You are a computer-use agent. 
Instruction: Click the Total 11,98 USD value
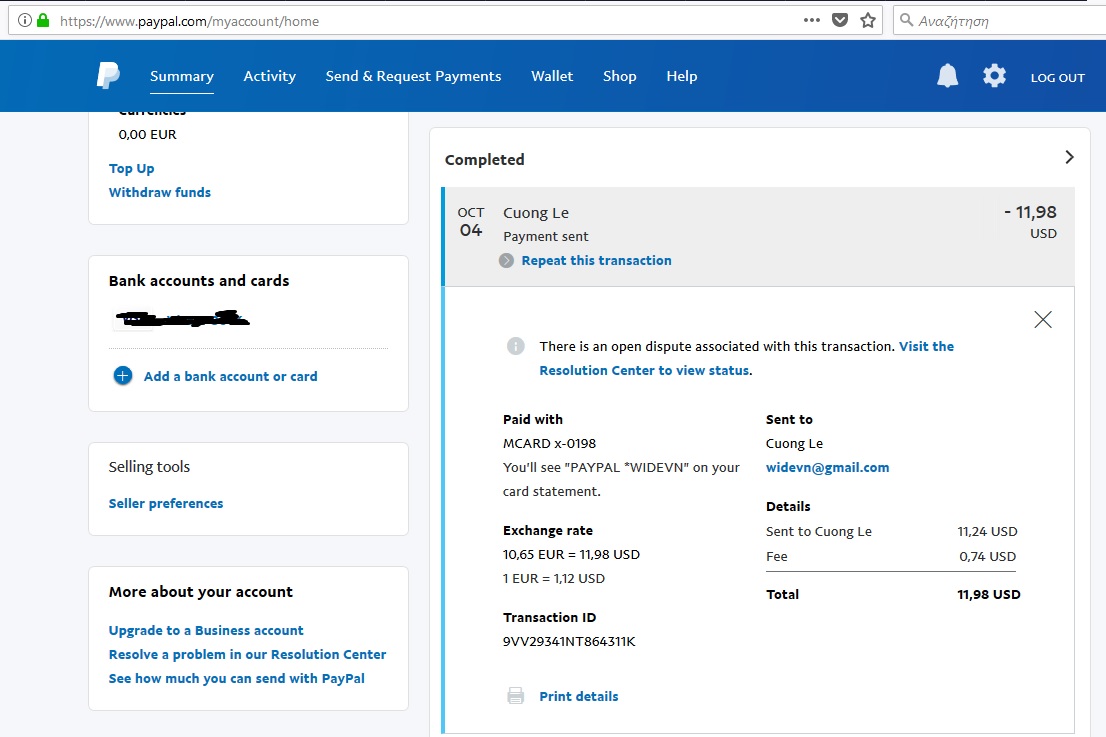988,595
